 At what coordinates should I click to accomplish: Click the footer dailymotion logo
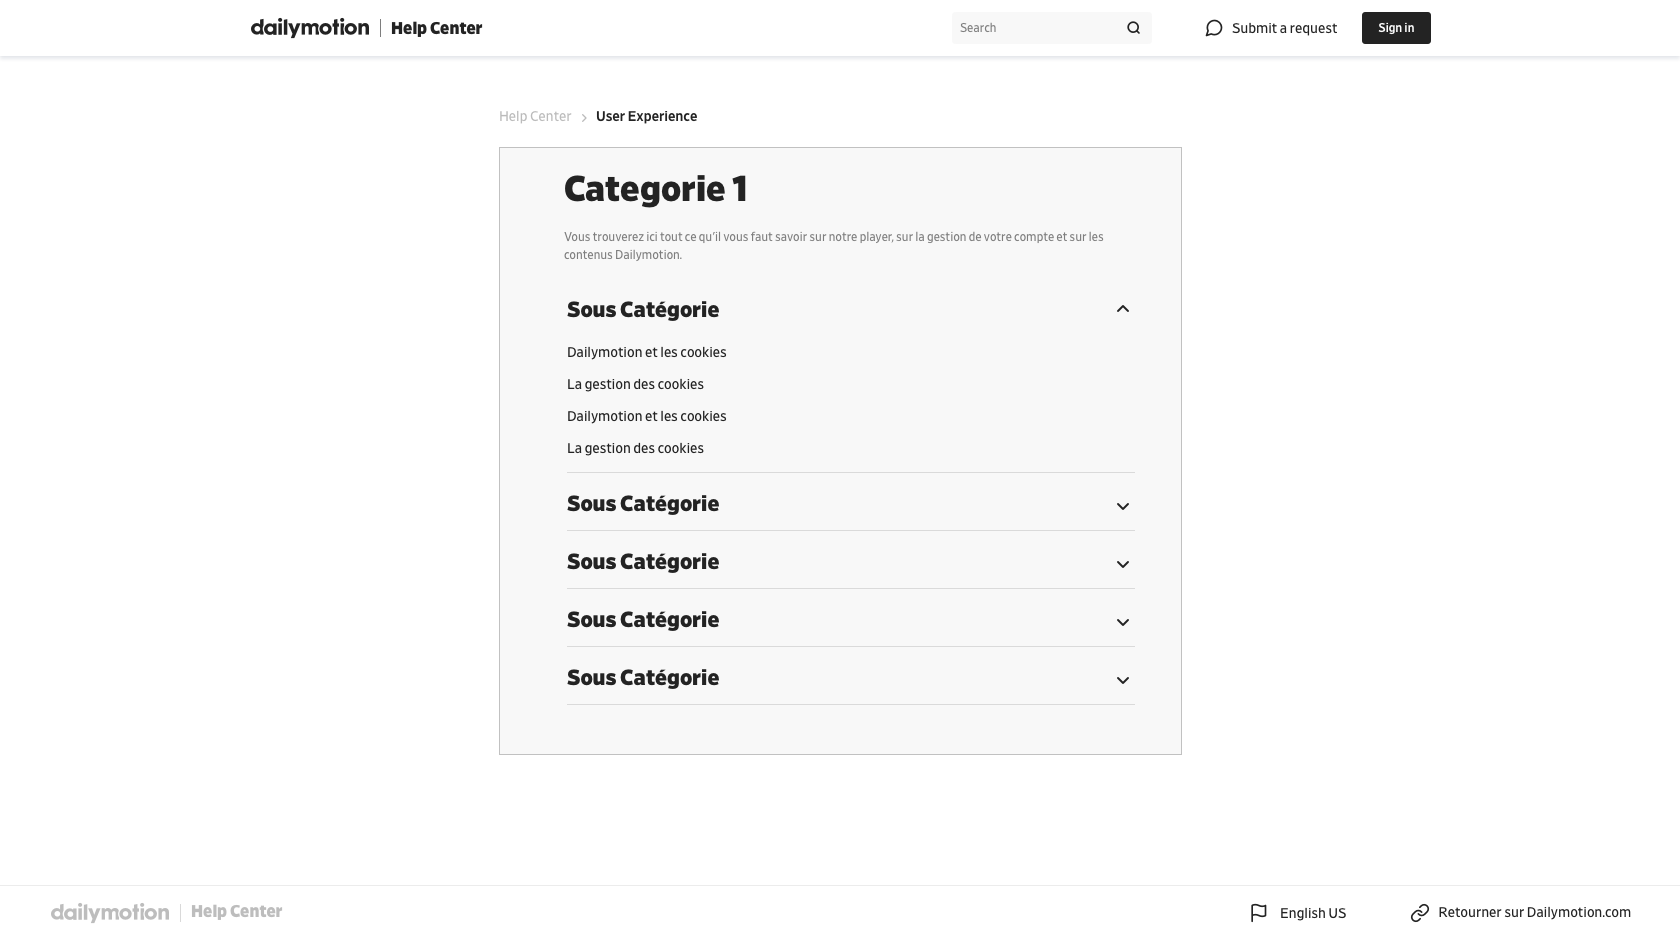coord(110,912)
